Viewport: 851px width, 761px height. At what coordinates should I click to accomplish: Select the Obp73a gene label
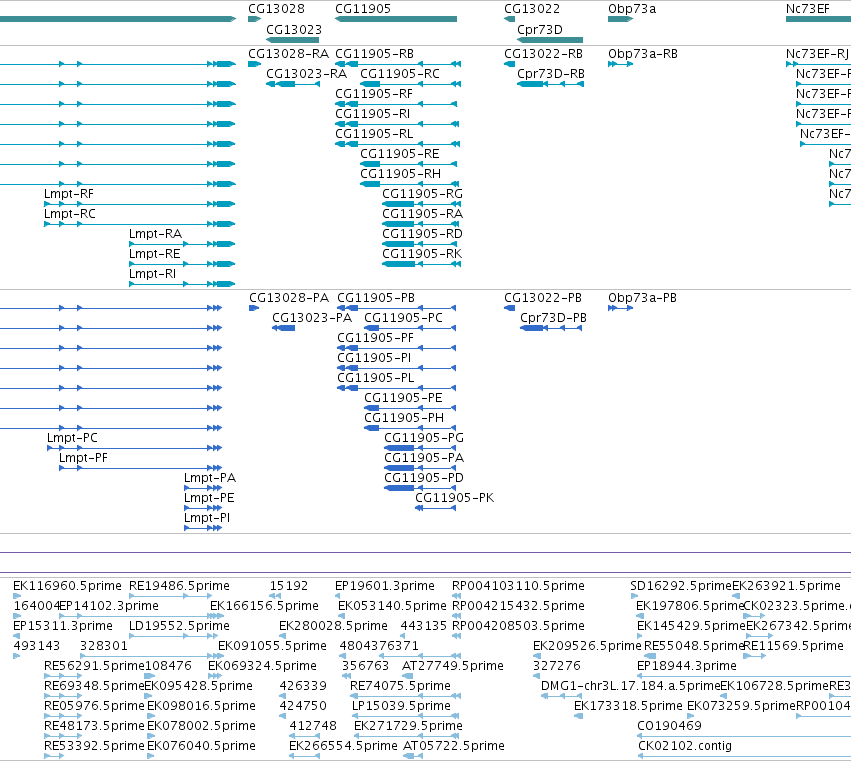632,9
